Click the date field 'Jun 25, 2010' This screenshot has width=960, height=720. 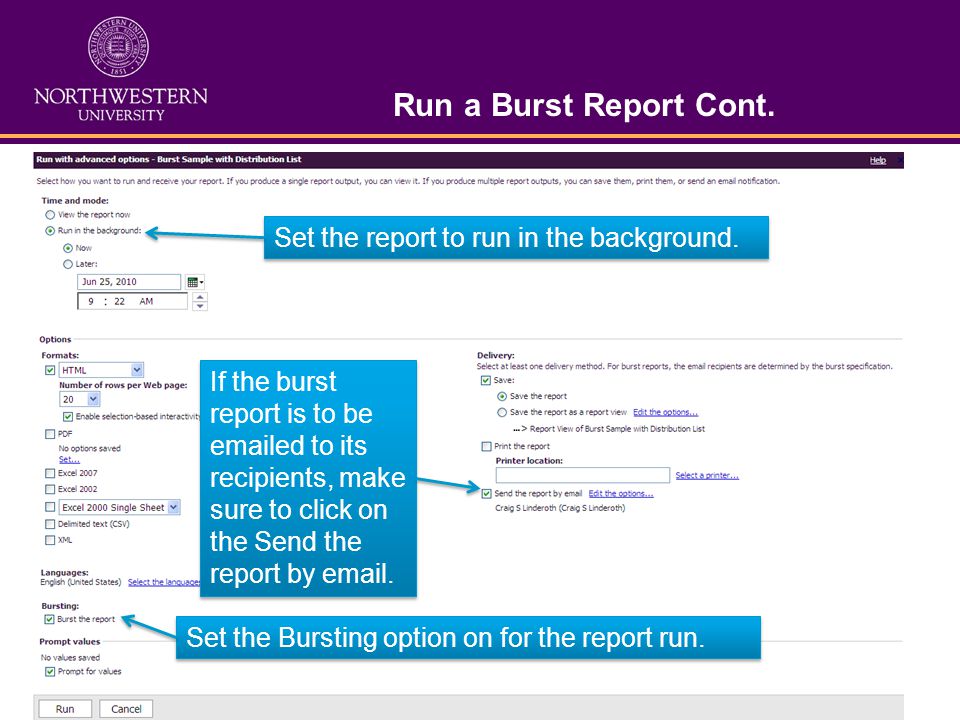(129, 282)
